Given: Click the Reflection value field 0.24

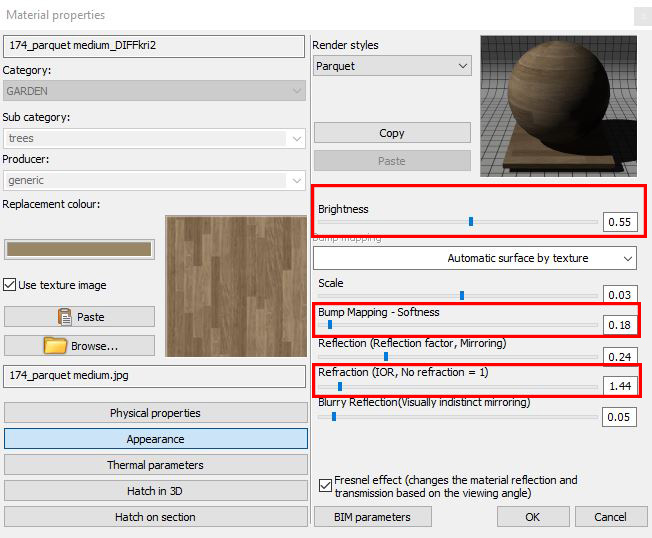Looking at the screenshot, I should pos(620,356).
